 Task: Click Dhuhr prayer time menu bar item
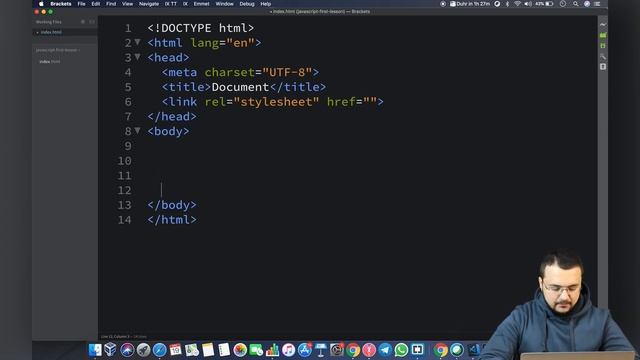(x=470, y=4)
